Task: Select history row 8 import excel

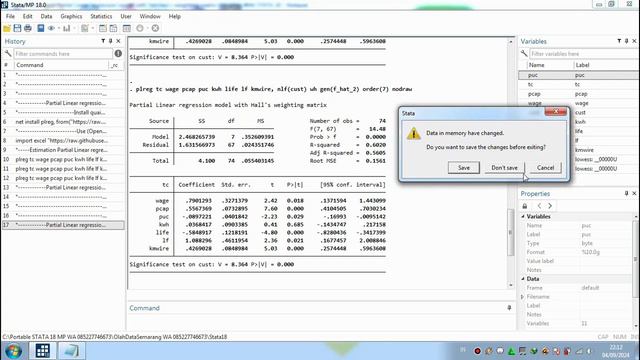Action: (x=63, y=140)
